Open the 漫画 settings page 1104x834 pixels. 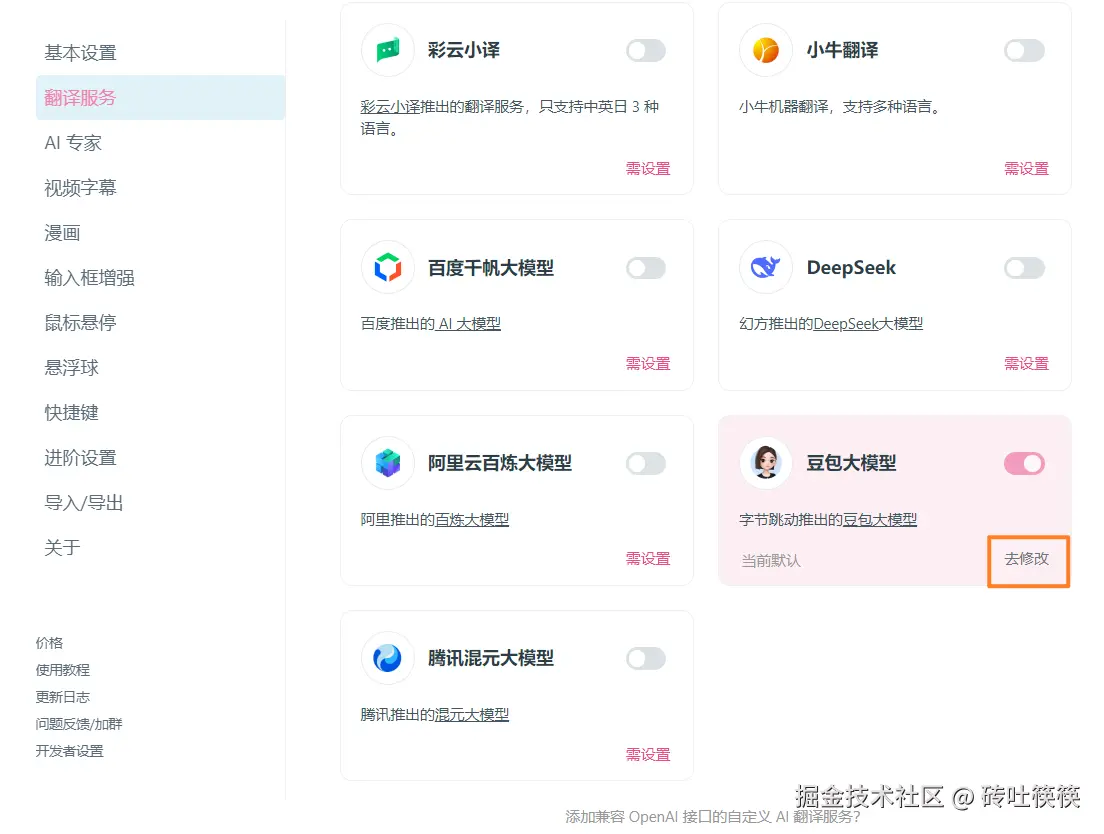point(161,233)
